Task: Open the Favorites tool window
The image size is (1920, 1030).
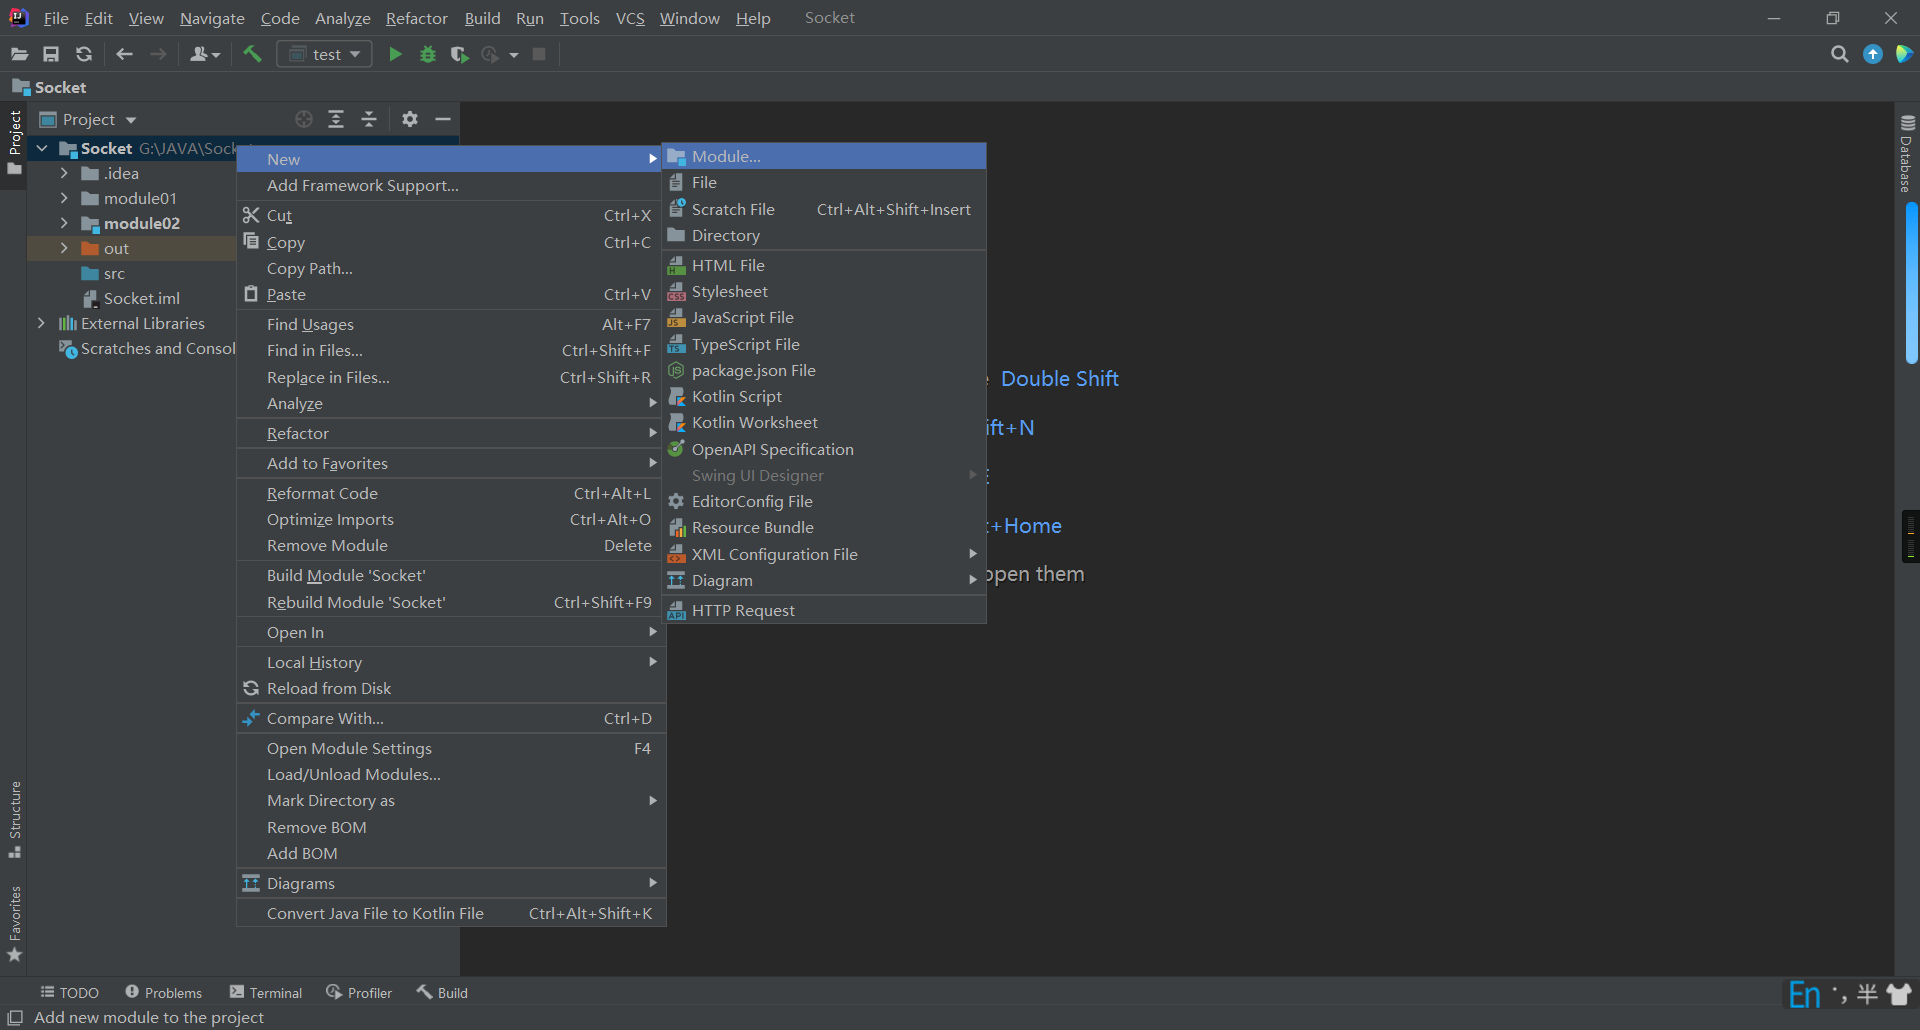Action: coord(15,923)
